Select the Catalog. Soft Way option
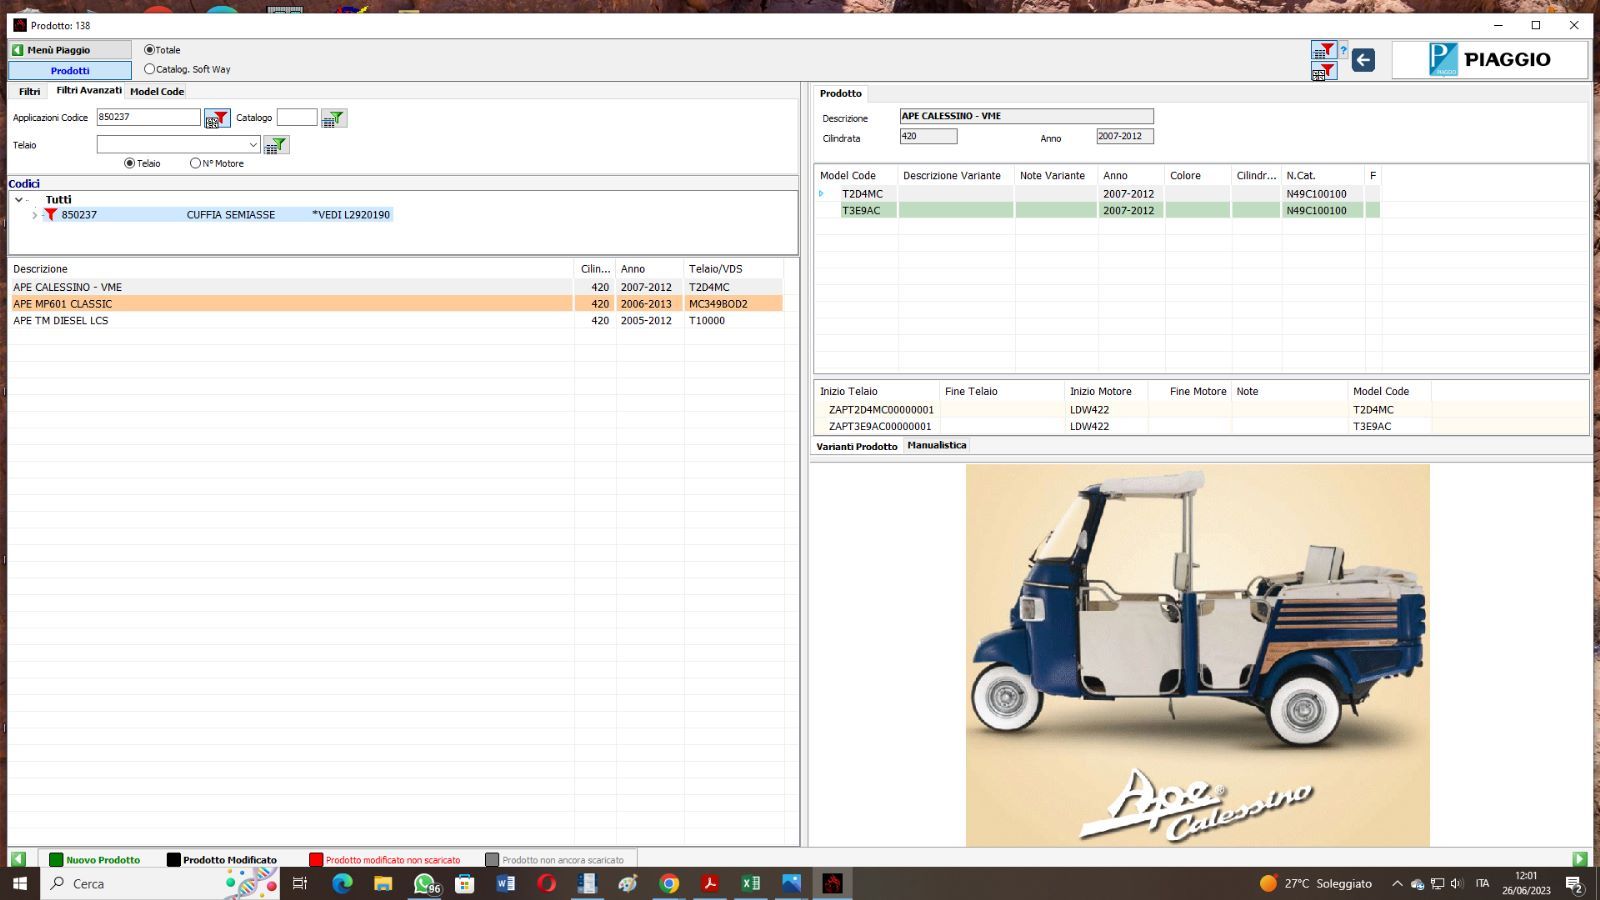Viewport: 1600px width, 900px height. 150,69
